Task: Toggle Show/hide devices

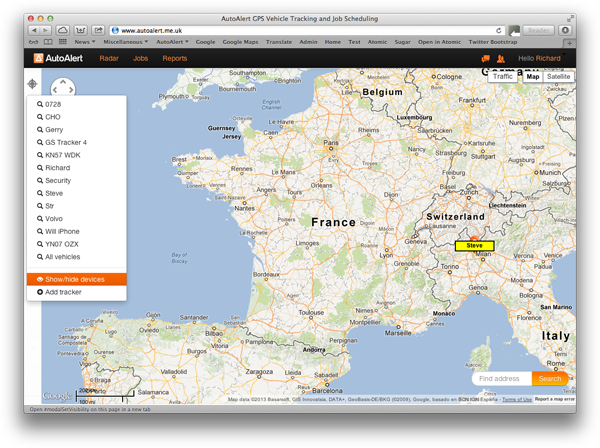Action: 77,279
